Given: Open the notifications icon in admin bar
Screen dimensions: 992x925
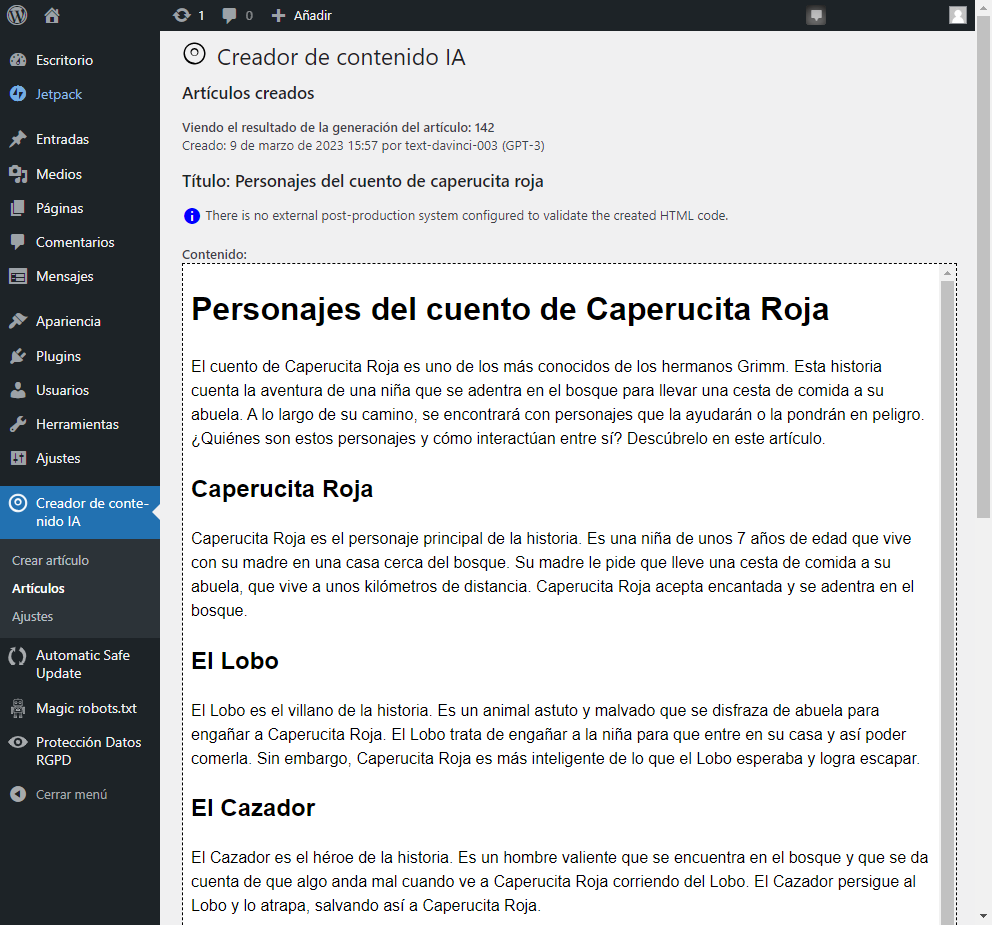Looking at the screenshot, I should pos(816,15).
